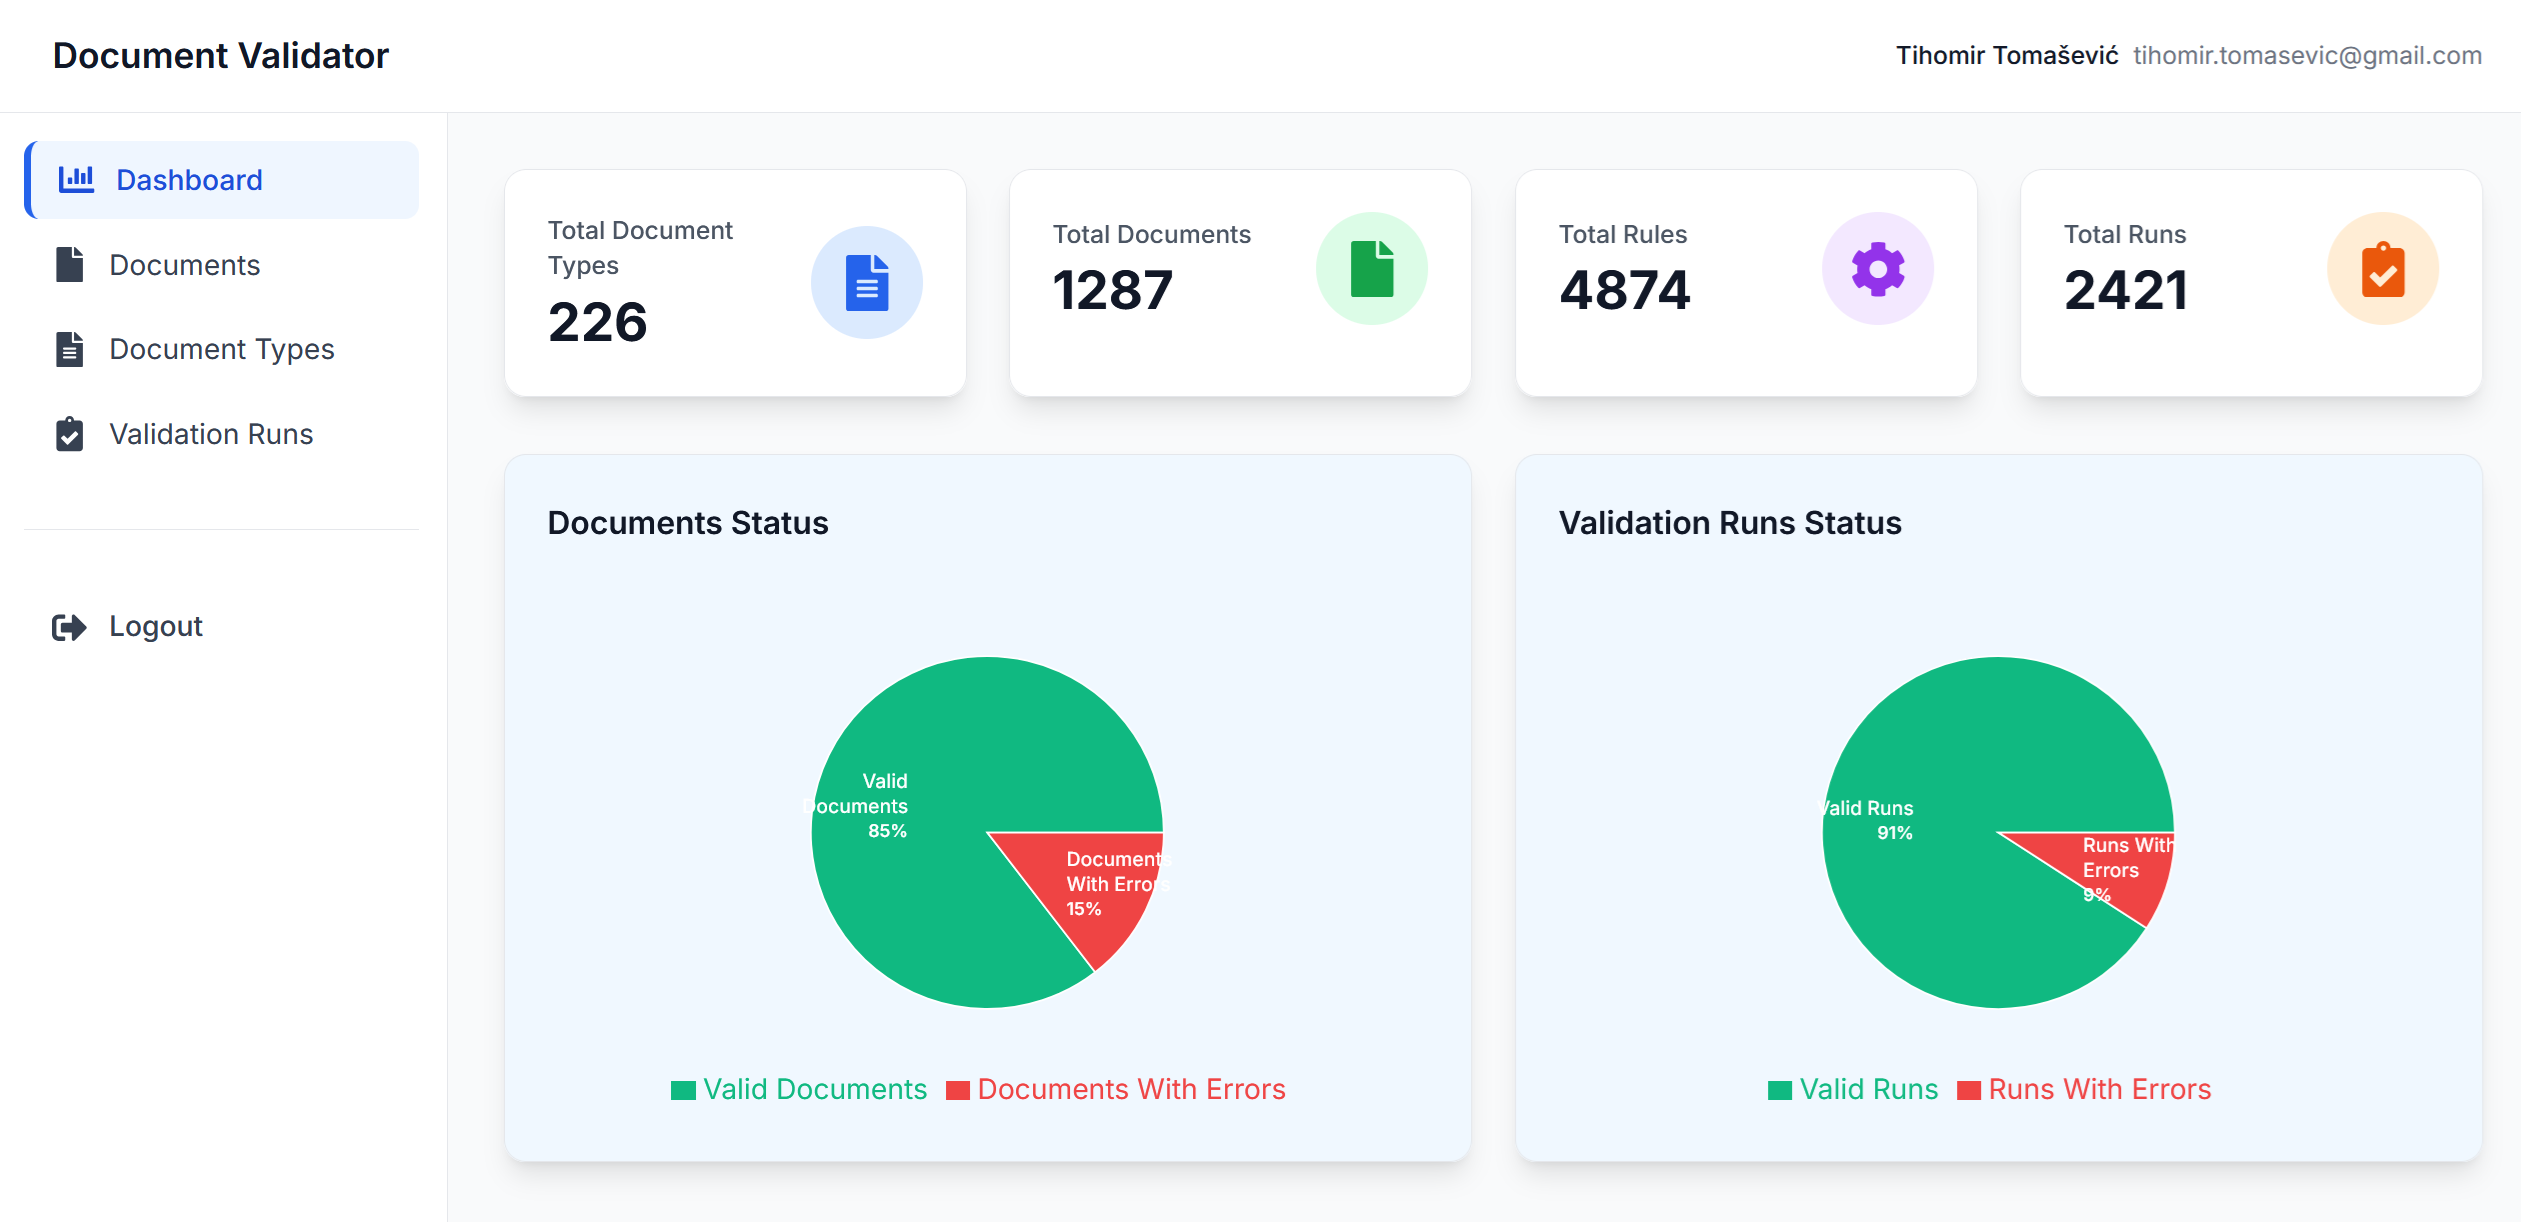Click the purple gear icon on Total Rules card

pos(1878,267)
